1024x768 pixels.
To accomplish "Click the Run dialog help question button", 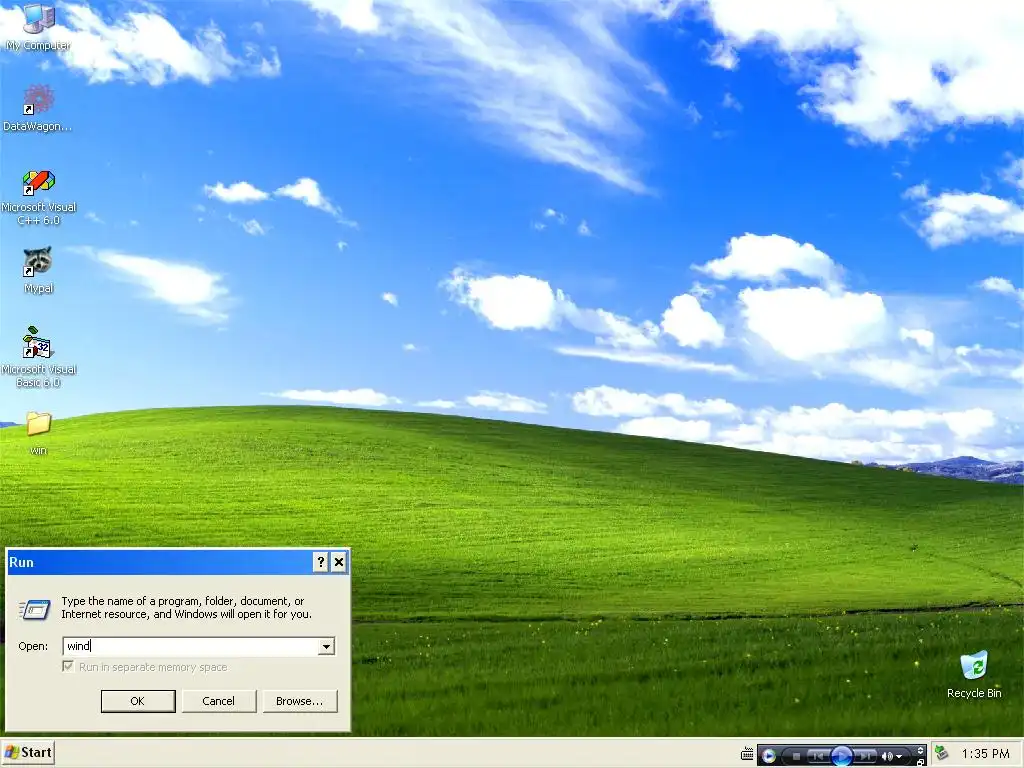I will (x=320, y=562).
